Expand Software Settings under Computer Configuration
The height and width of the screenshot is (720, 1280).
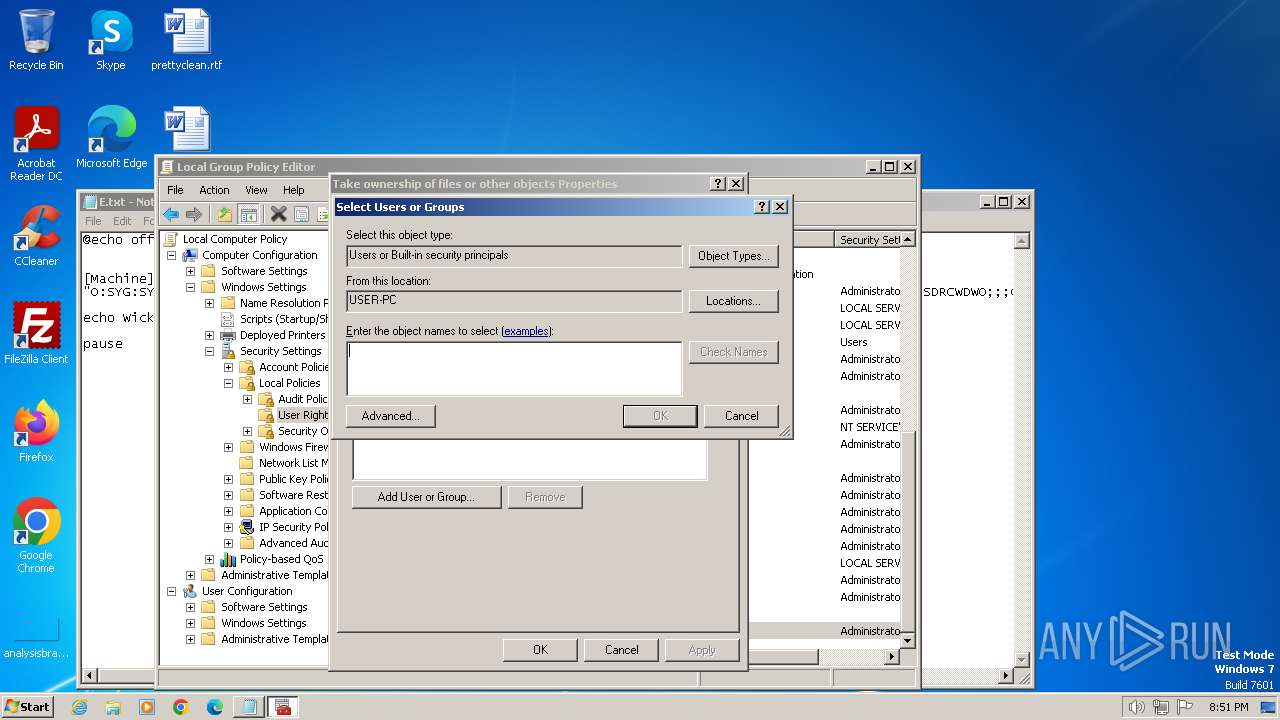[190, 271]
